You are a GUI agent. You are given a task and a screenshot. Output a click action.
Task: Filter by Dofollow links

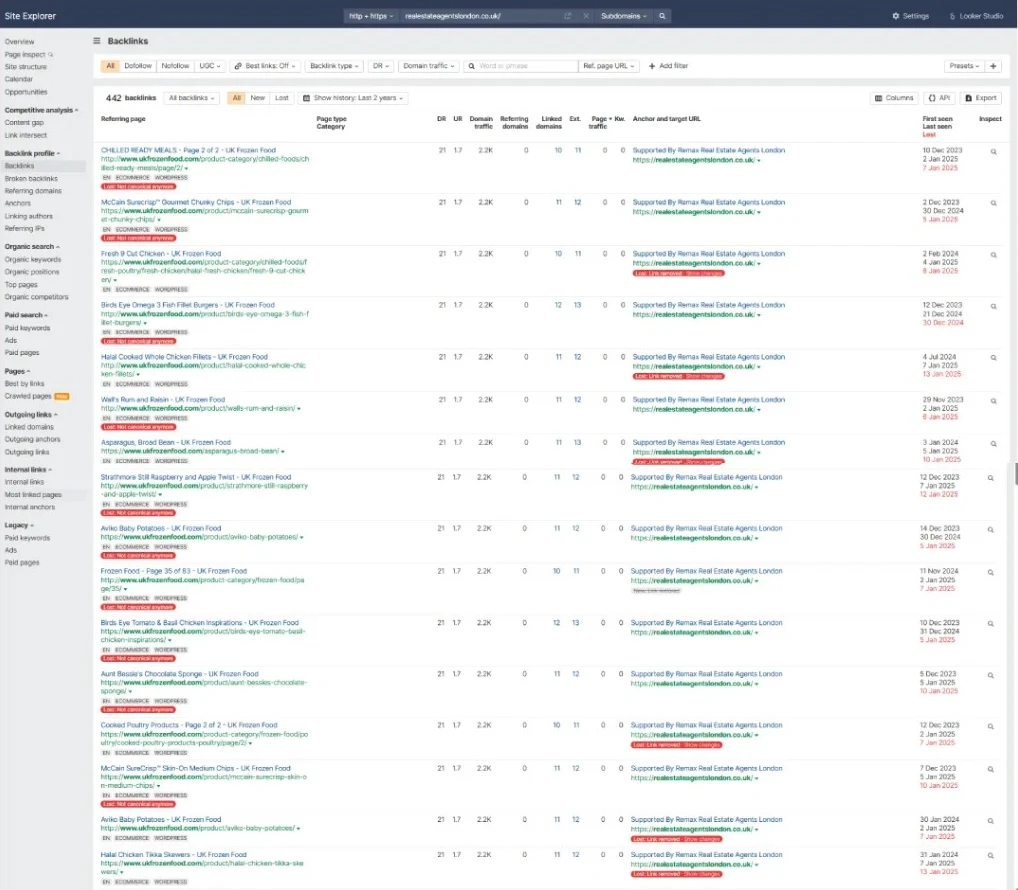[138, 66]
